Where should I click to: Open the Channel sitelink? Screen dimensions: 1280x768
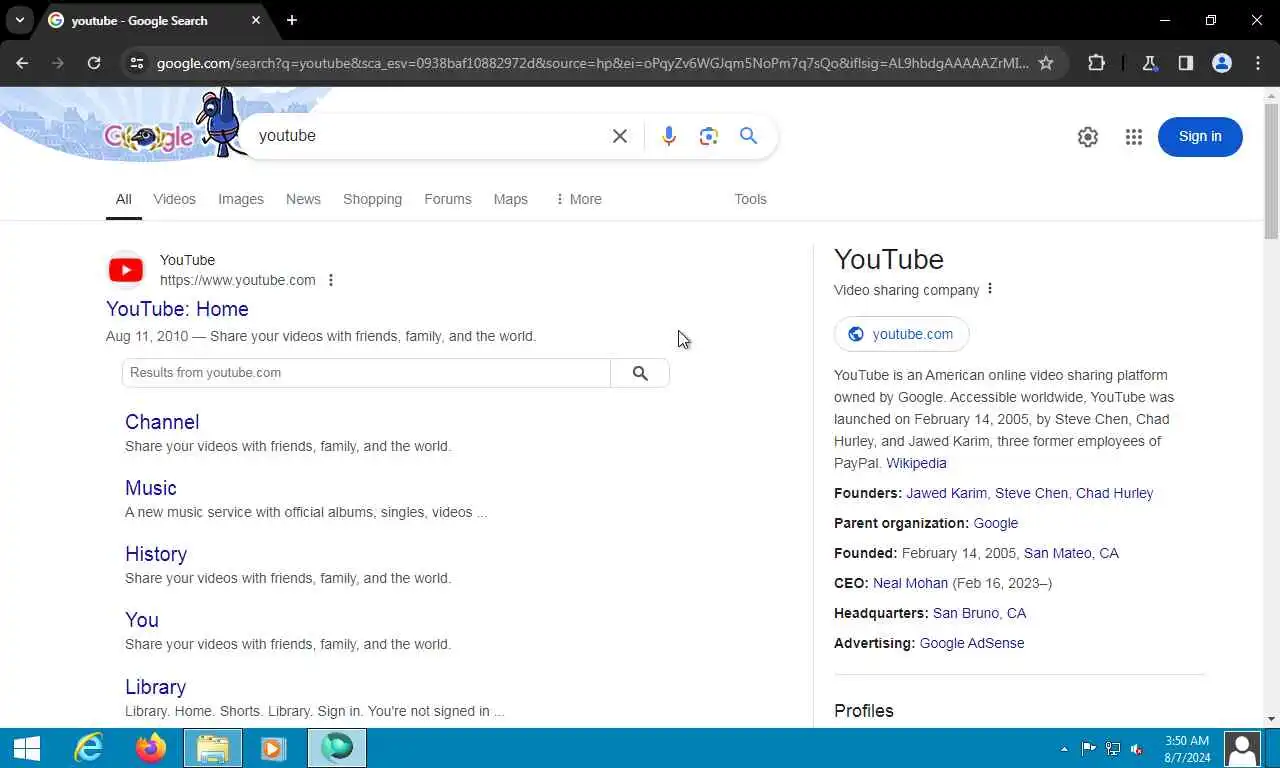coord(162,422)
